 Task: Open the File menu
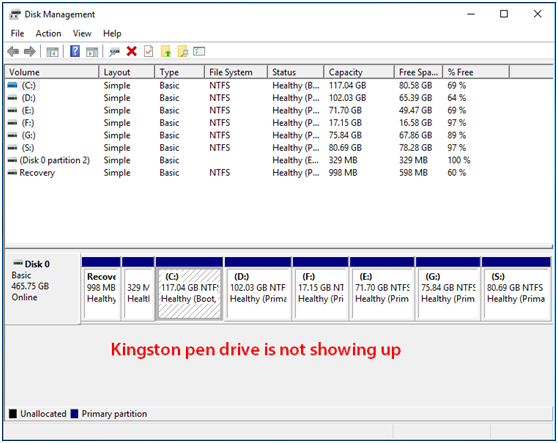point(17,33)
